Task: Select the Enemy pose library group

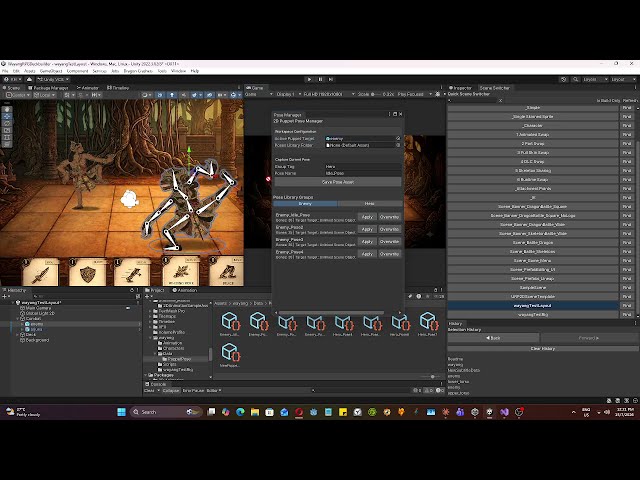Action: [305, 203]
